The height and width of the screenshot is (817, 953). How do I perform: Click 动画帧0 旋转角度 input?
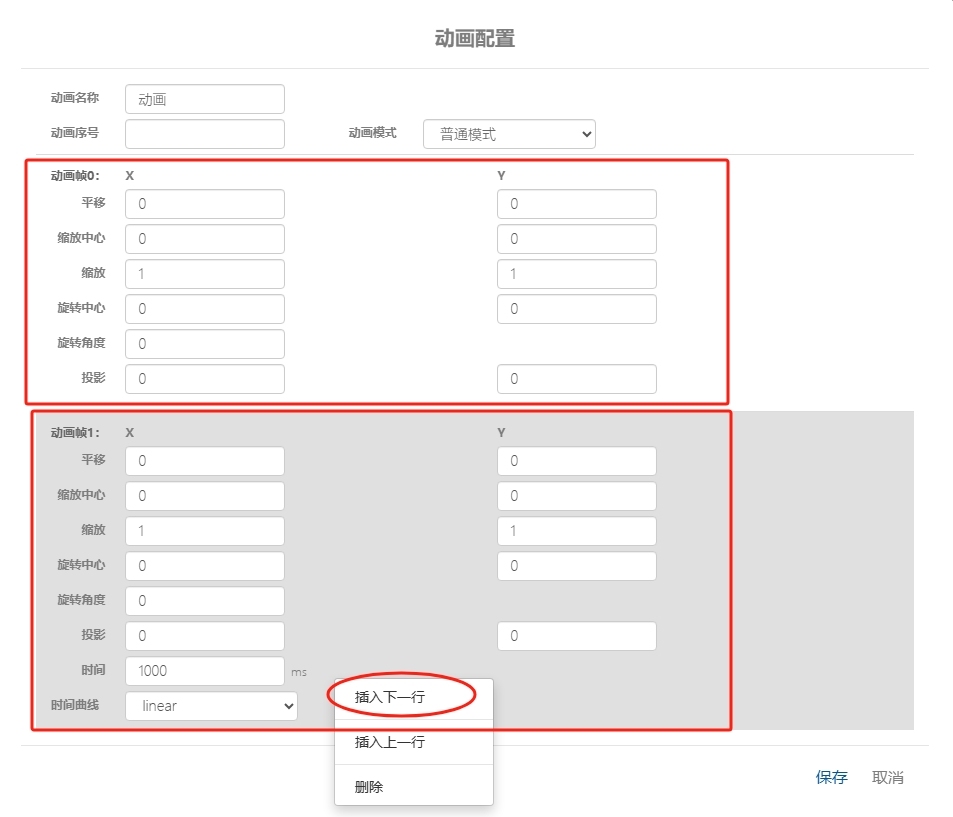click(x=205, y=344)
